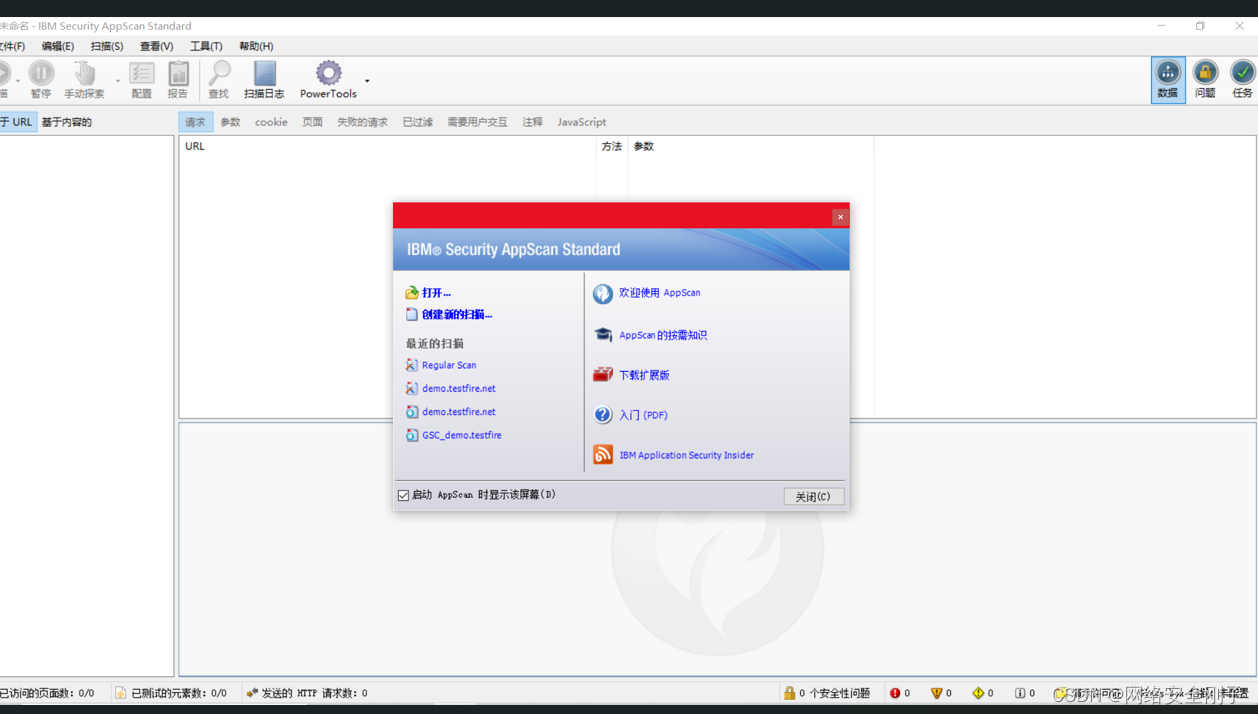Open the 帮助(H) menu
This screenshot has width=1258, height=714.
[256, 46]
